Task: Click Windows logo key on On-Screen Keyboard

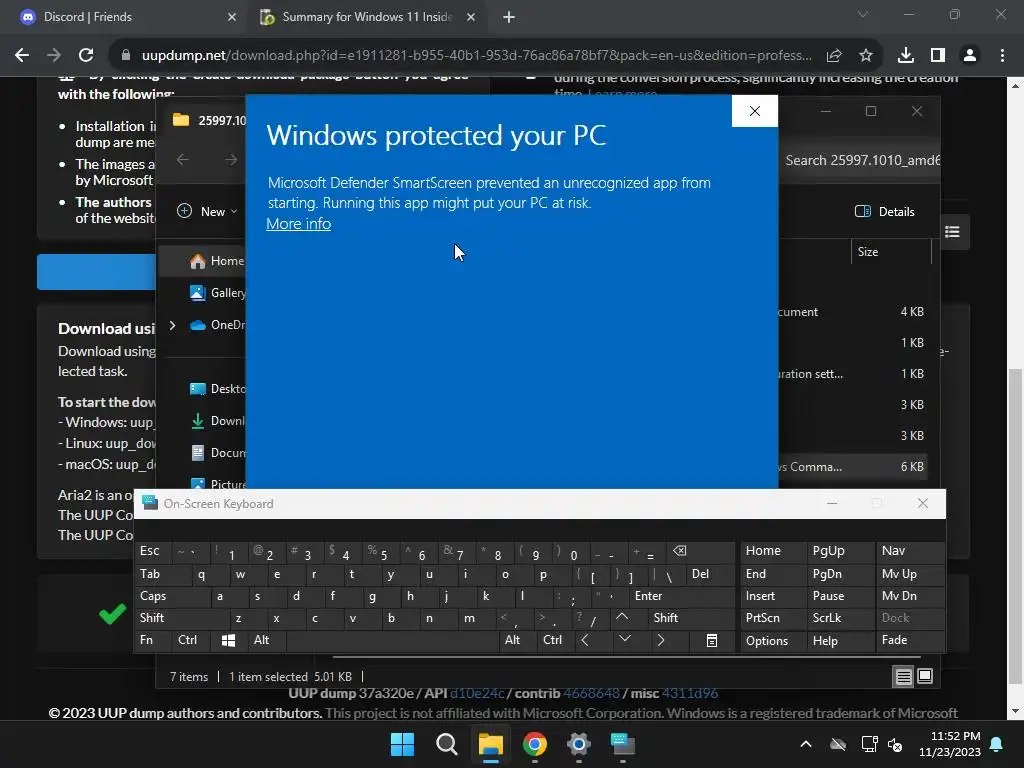Action: (229, 641)
